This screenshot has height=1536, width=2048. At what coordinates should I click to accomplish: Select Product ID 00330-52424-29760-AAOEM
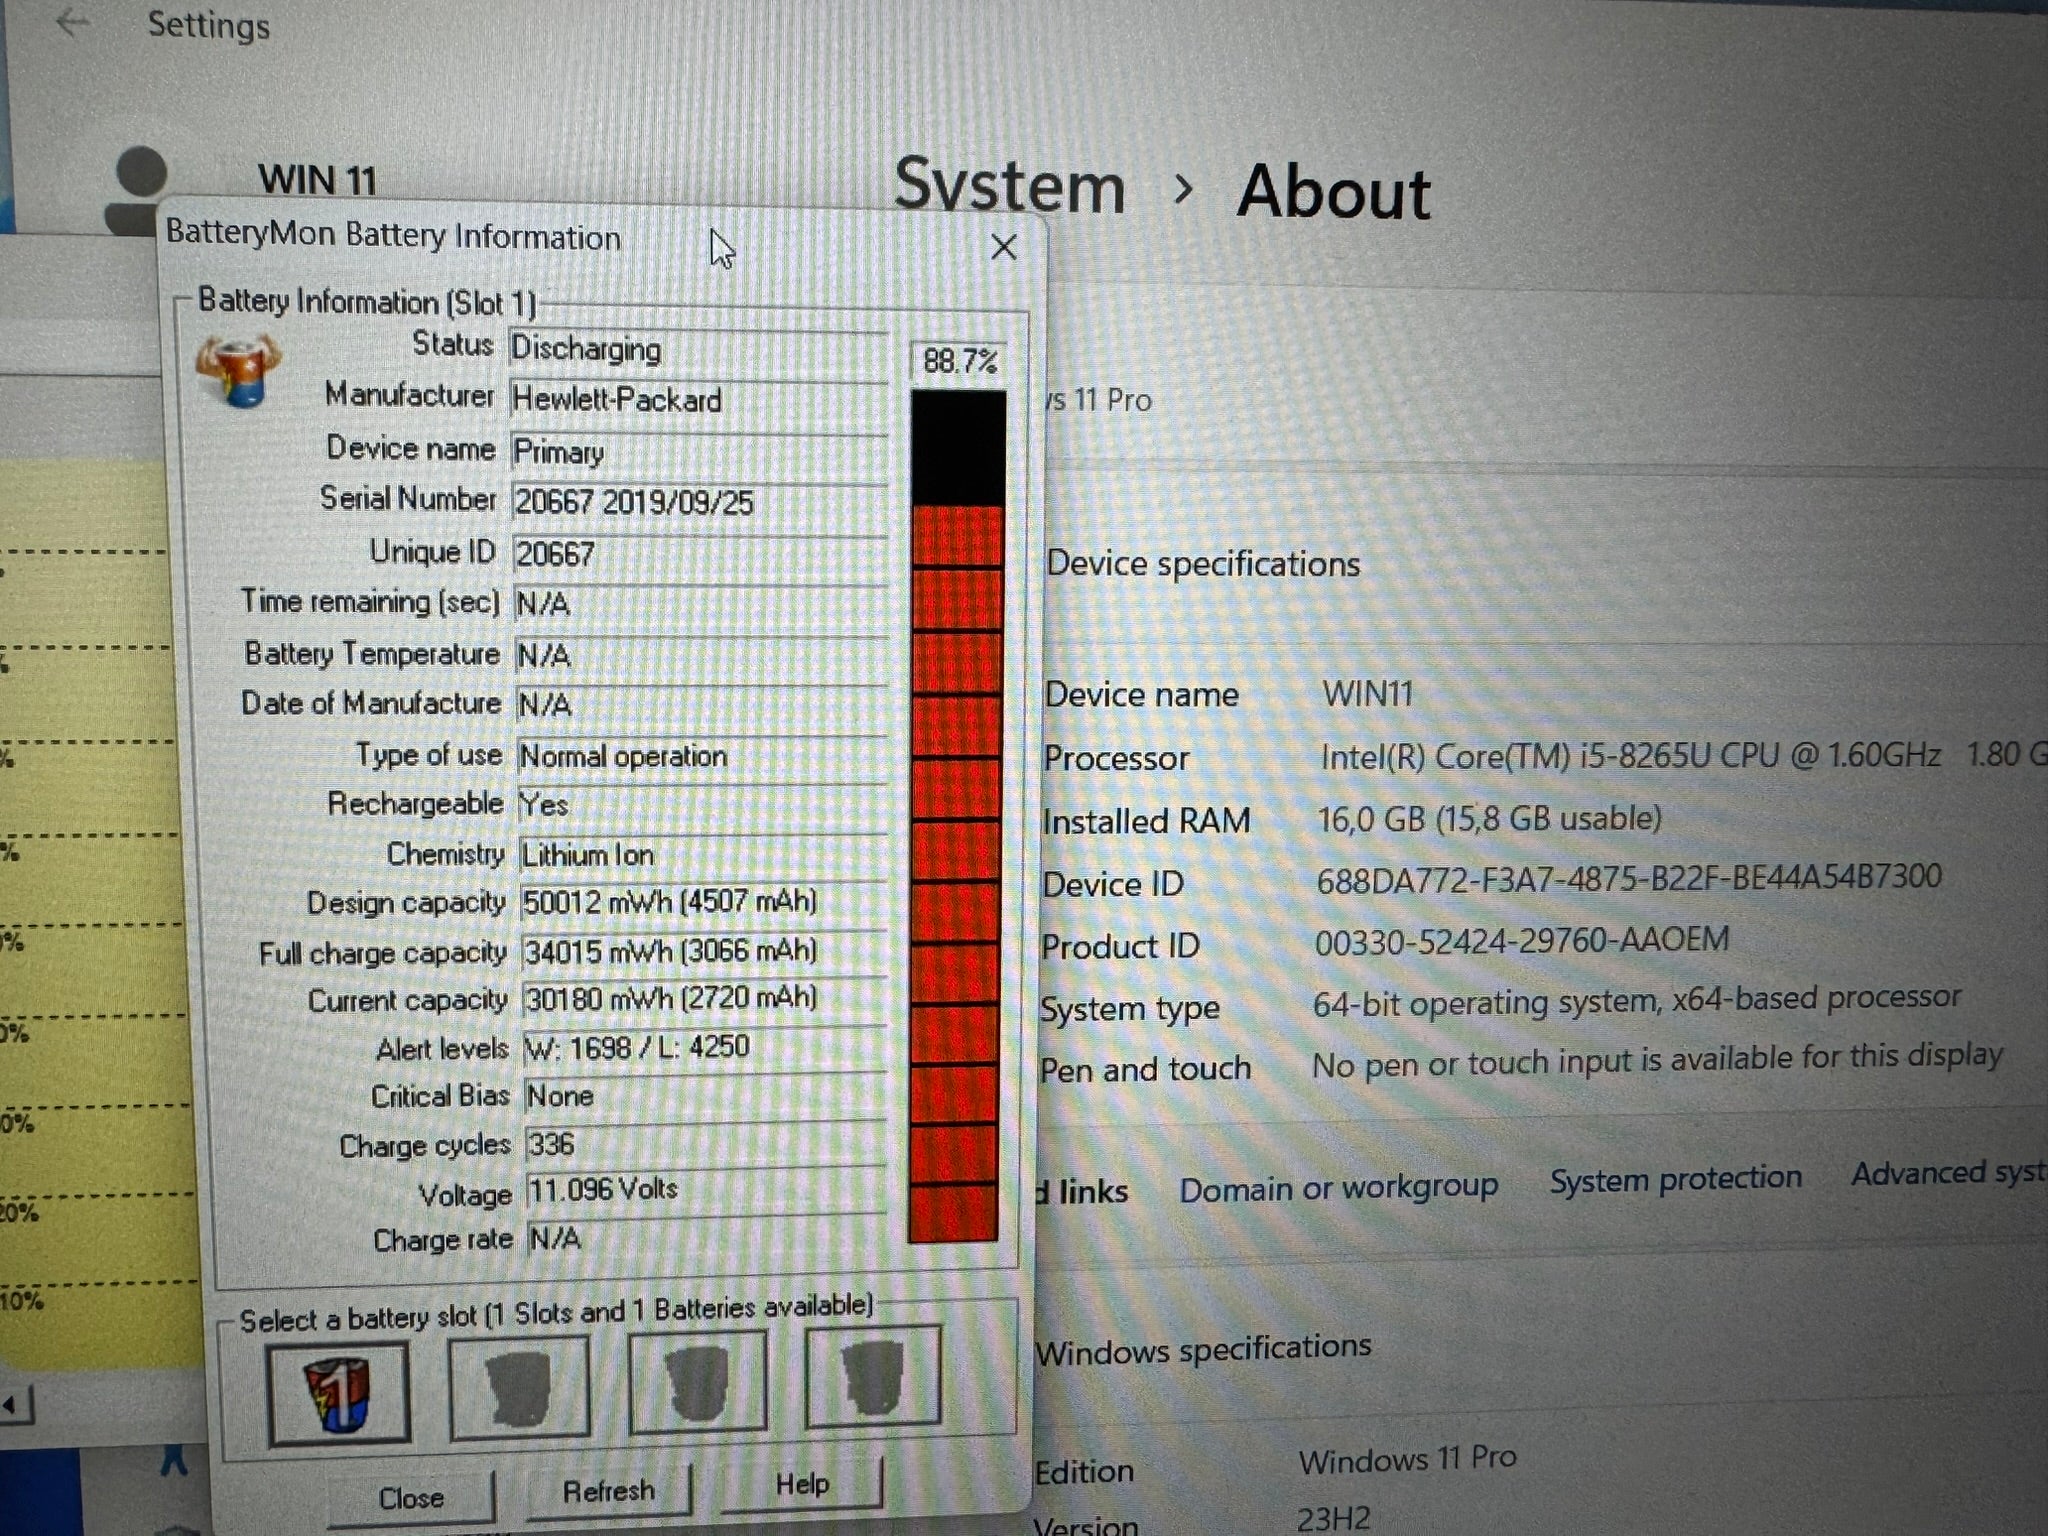tap(1522, 940)
